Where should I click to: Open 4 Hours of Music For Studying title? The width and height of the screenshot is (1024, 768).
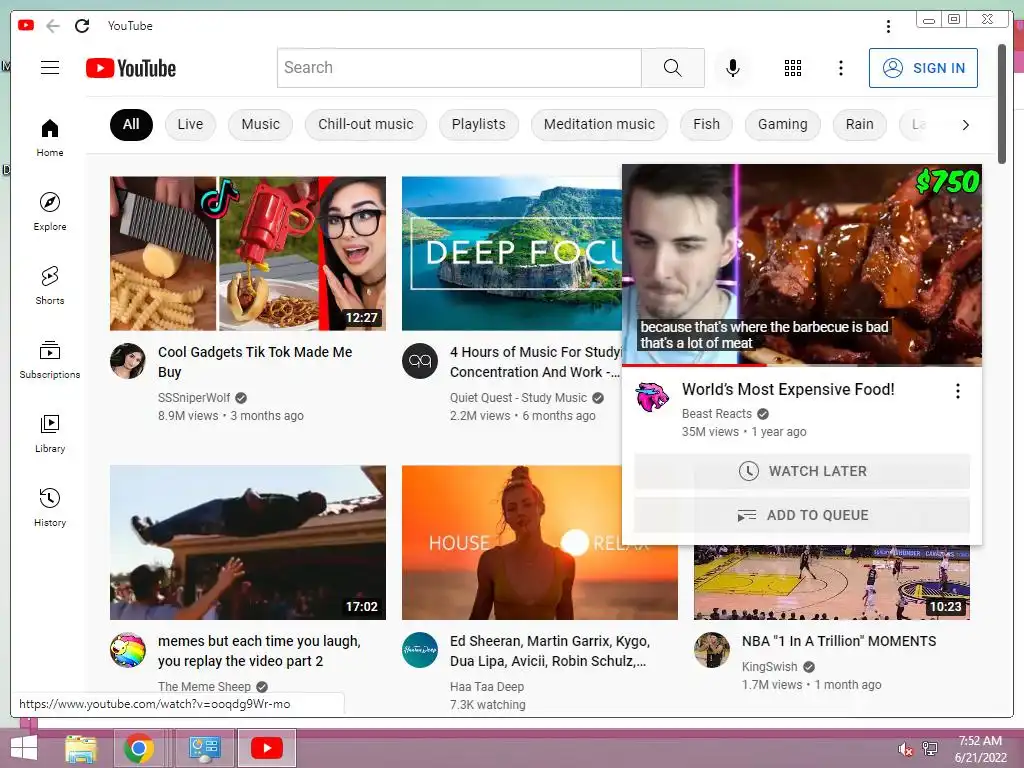[536, 362]
